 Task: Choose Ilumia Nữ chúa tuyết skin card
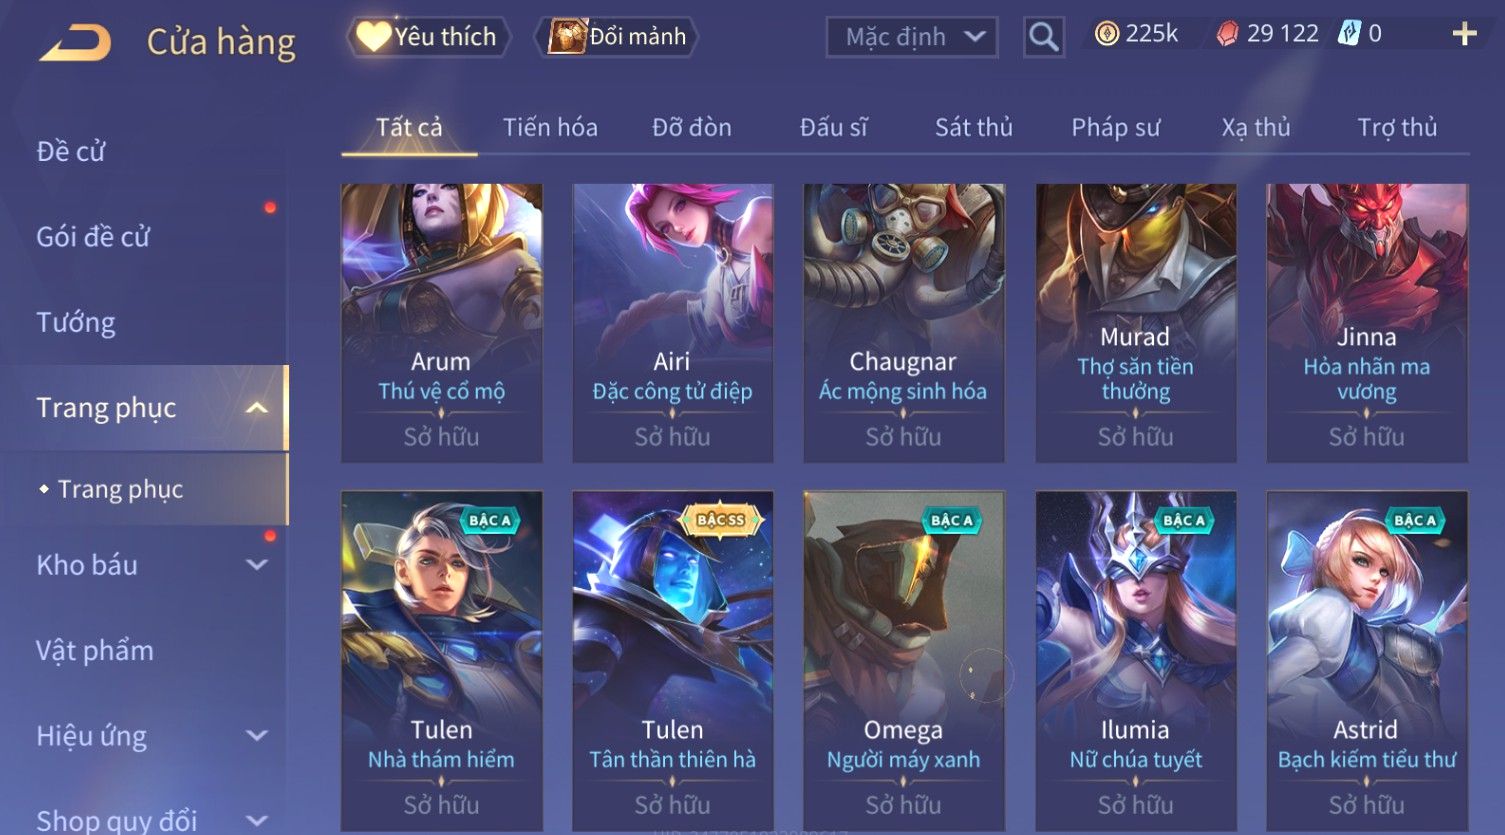pyautogui.click(x=1136, y=660)
